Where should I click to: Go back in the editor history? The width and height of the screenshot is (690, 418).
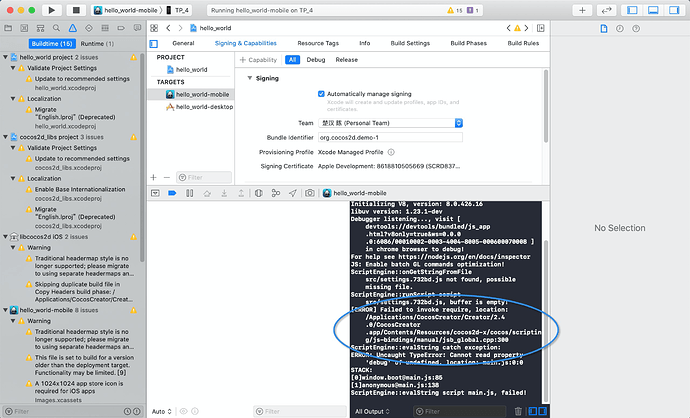pyautogui.click(x=168, y=28)
